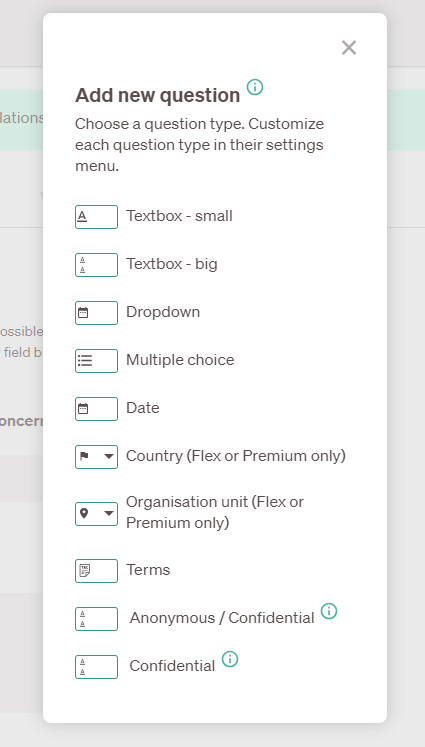Select the Confidential question type icon
Image resolution: width=425 pixels, height=747 pixels.
(x=96, y=667)
